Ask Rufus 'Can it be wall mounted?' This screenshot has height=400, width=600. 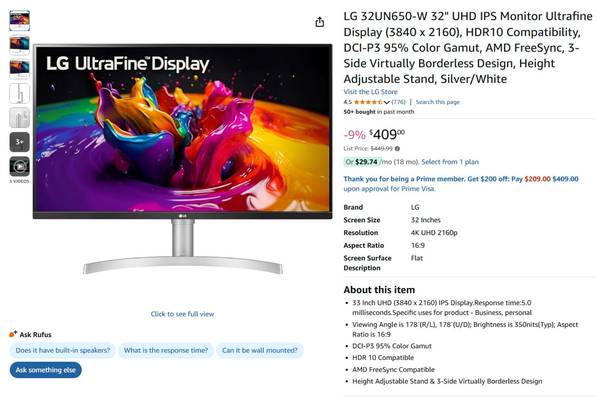[260, 350]
